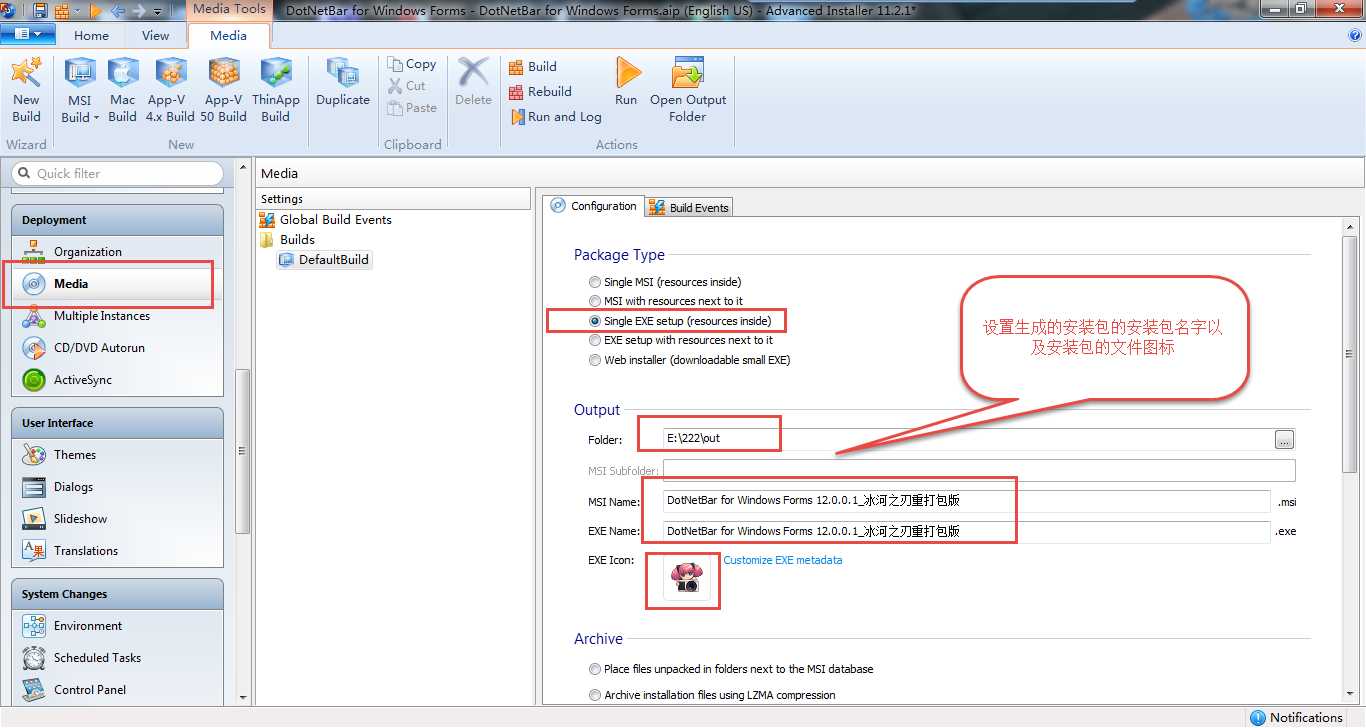Add an App-V 4.x Build
This screenshot has height=728, width=1366.
click(170, 90)
